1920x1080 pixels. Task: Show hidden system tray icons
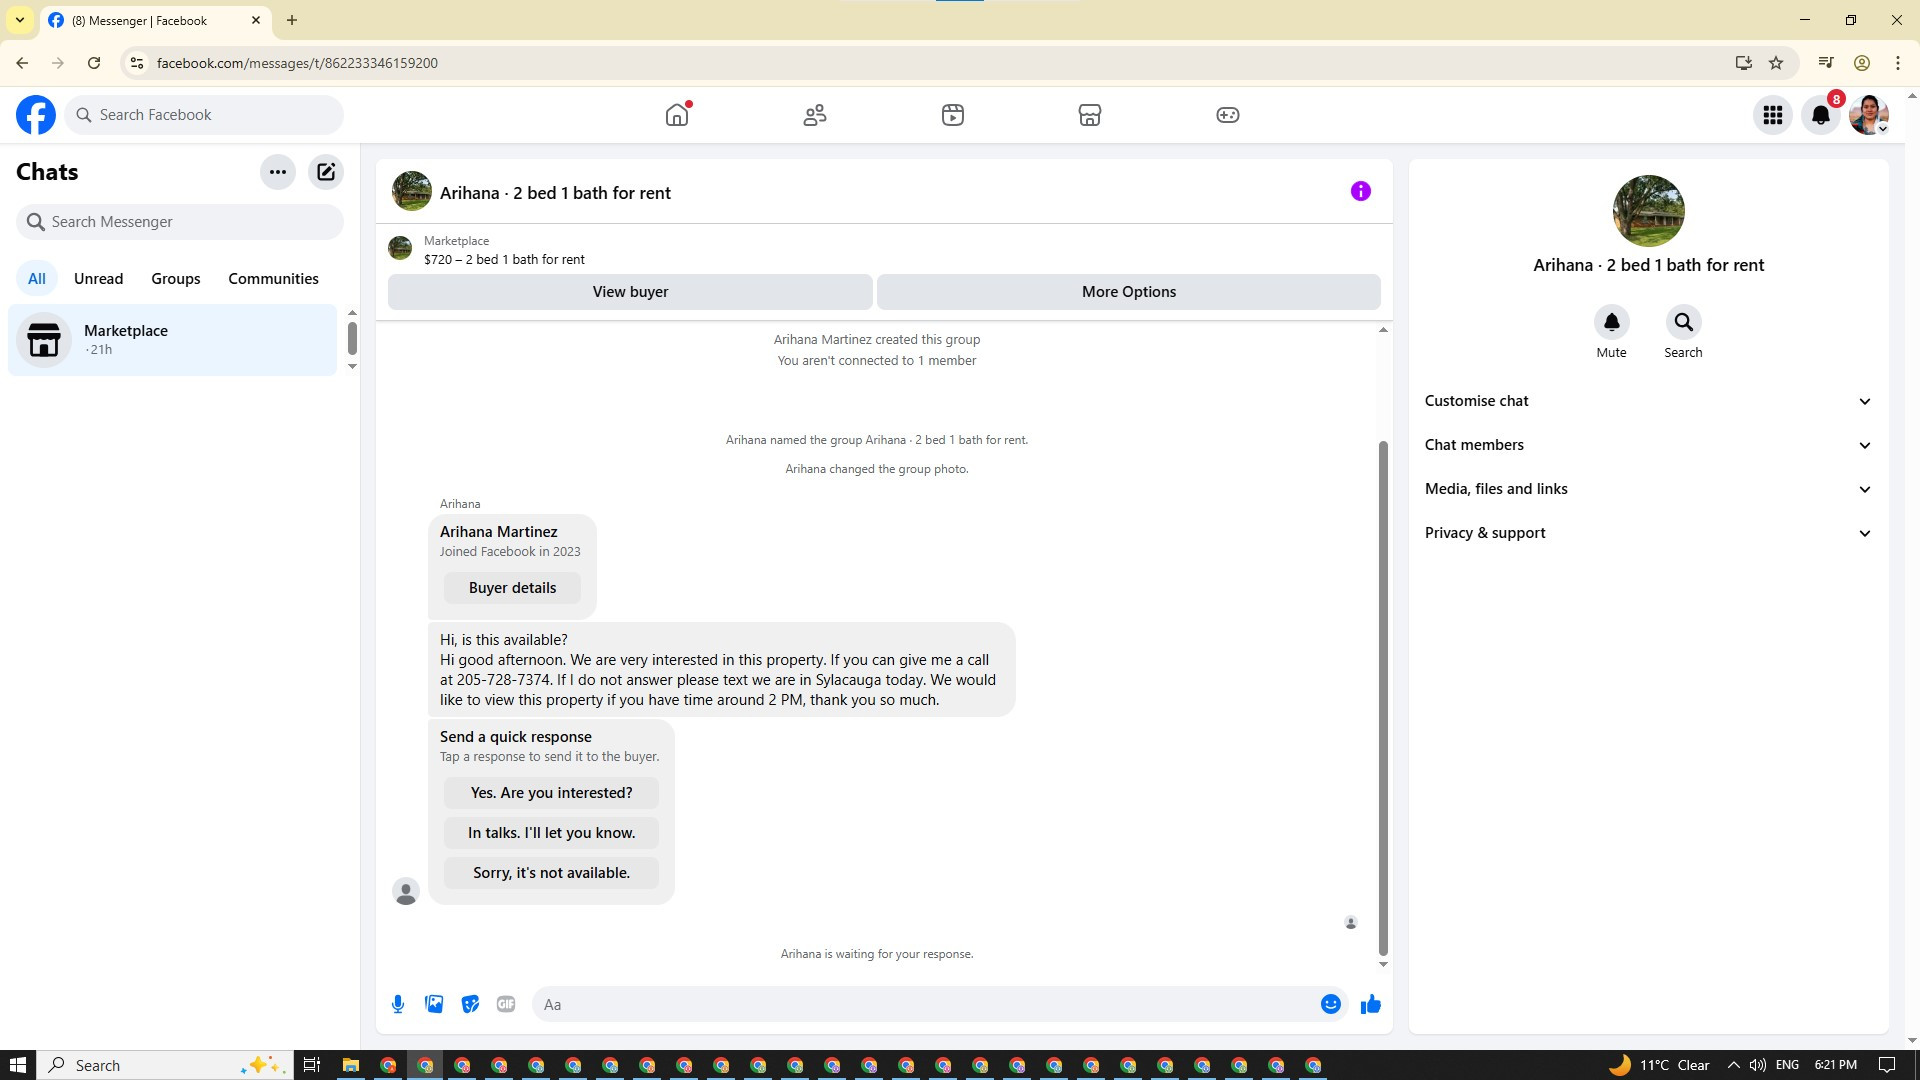1733,1065
